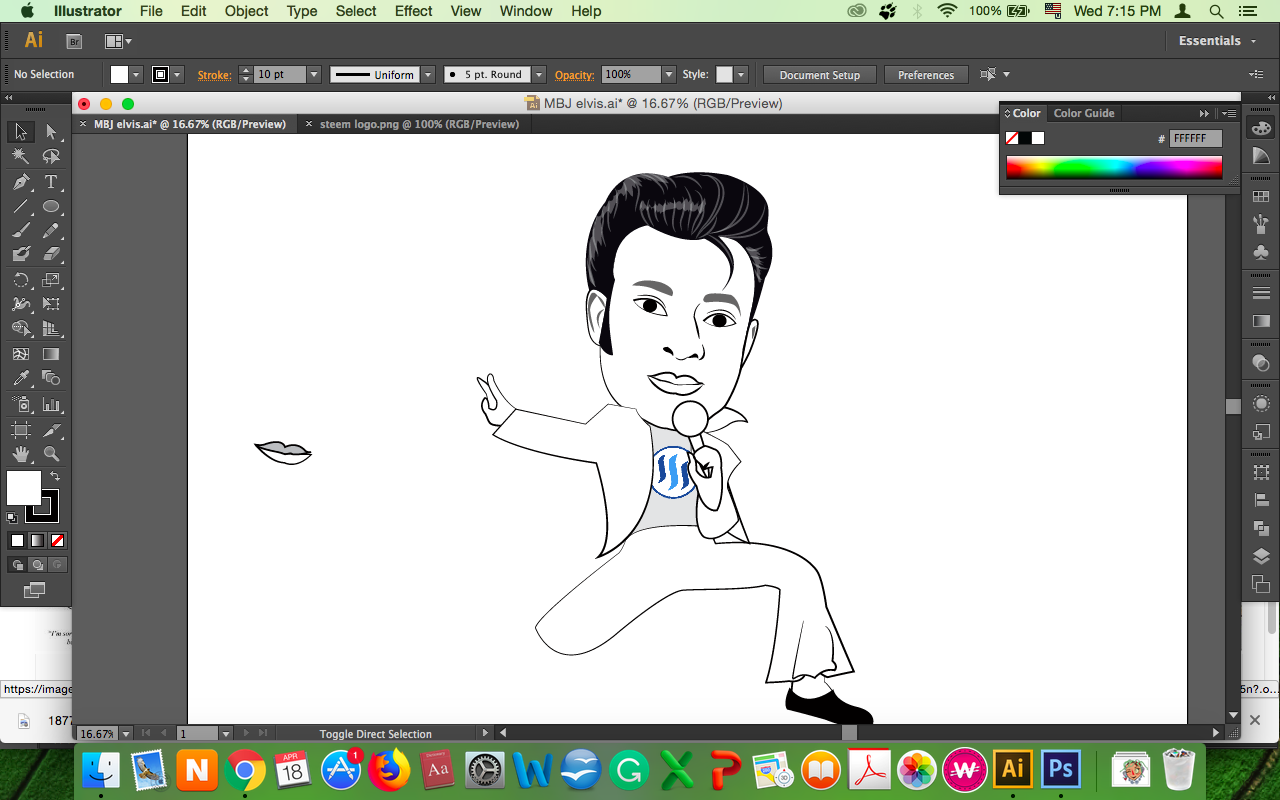Switch to steem logo.png document tab
The image size is (1280, 800).
pyautogui.click(x=419, y=124)
